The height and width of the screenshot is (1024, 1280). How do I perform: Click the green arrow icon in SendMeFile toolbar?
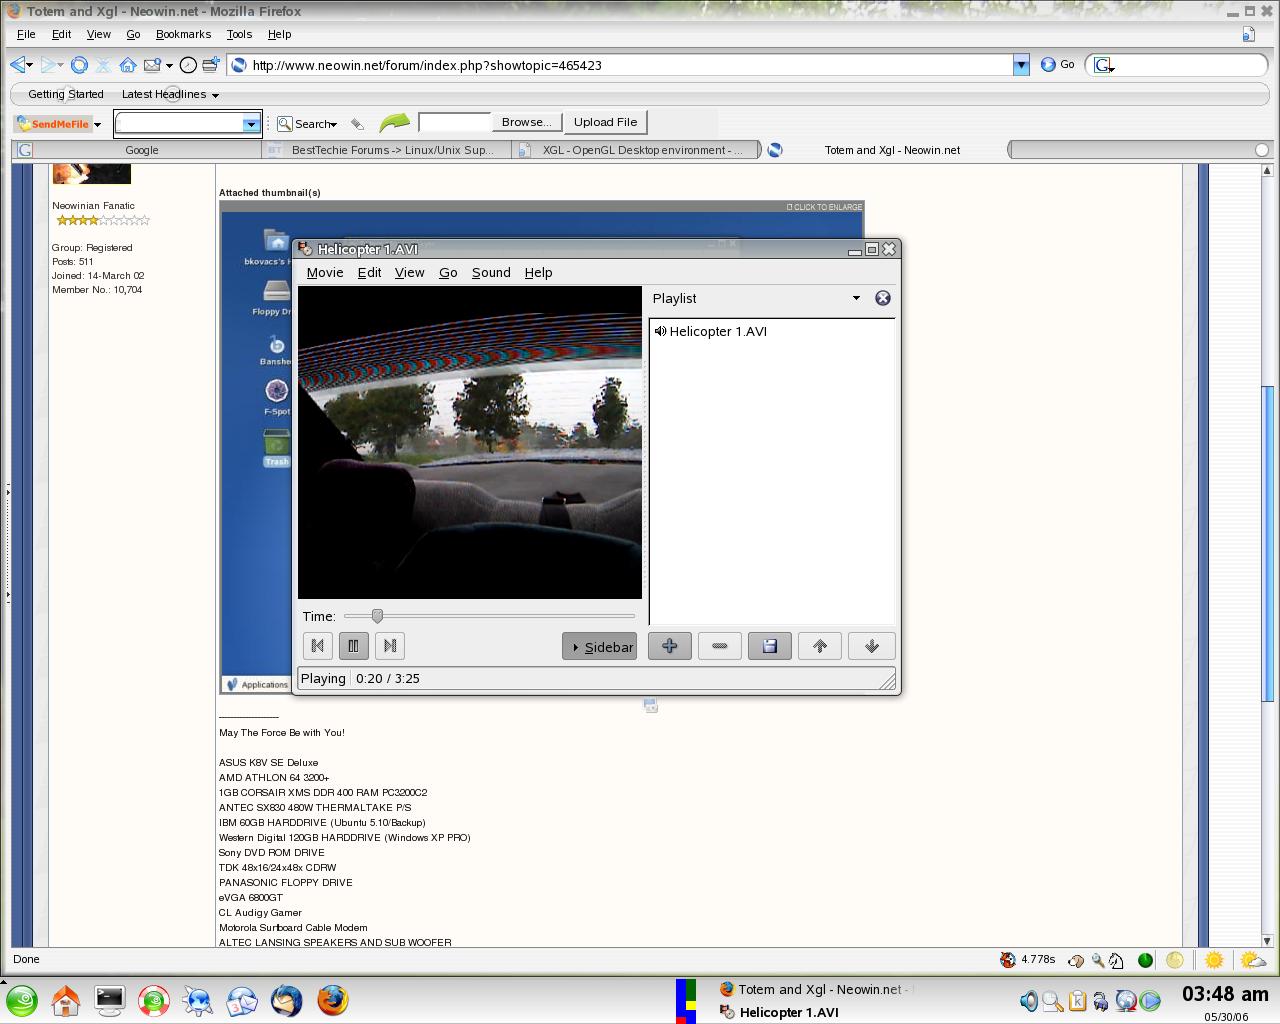(395, 123)
